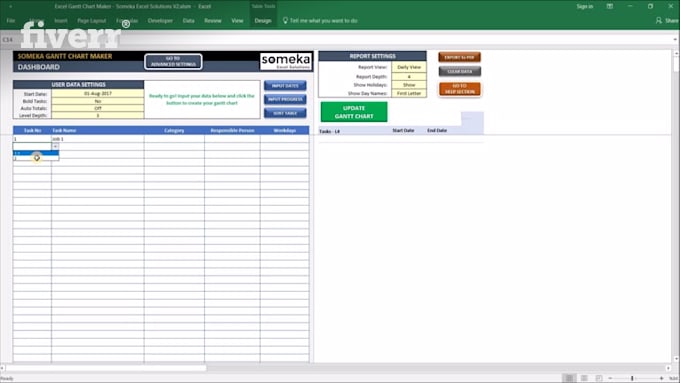The height and width of the screenshot is (383, 680).
Task: Click the End Date chart header
Action: pyautogui.click(x=437, y=130)
